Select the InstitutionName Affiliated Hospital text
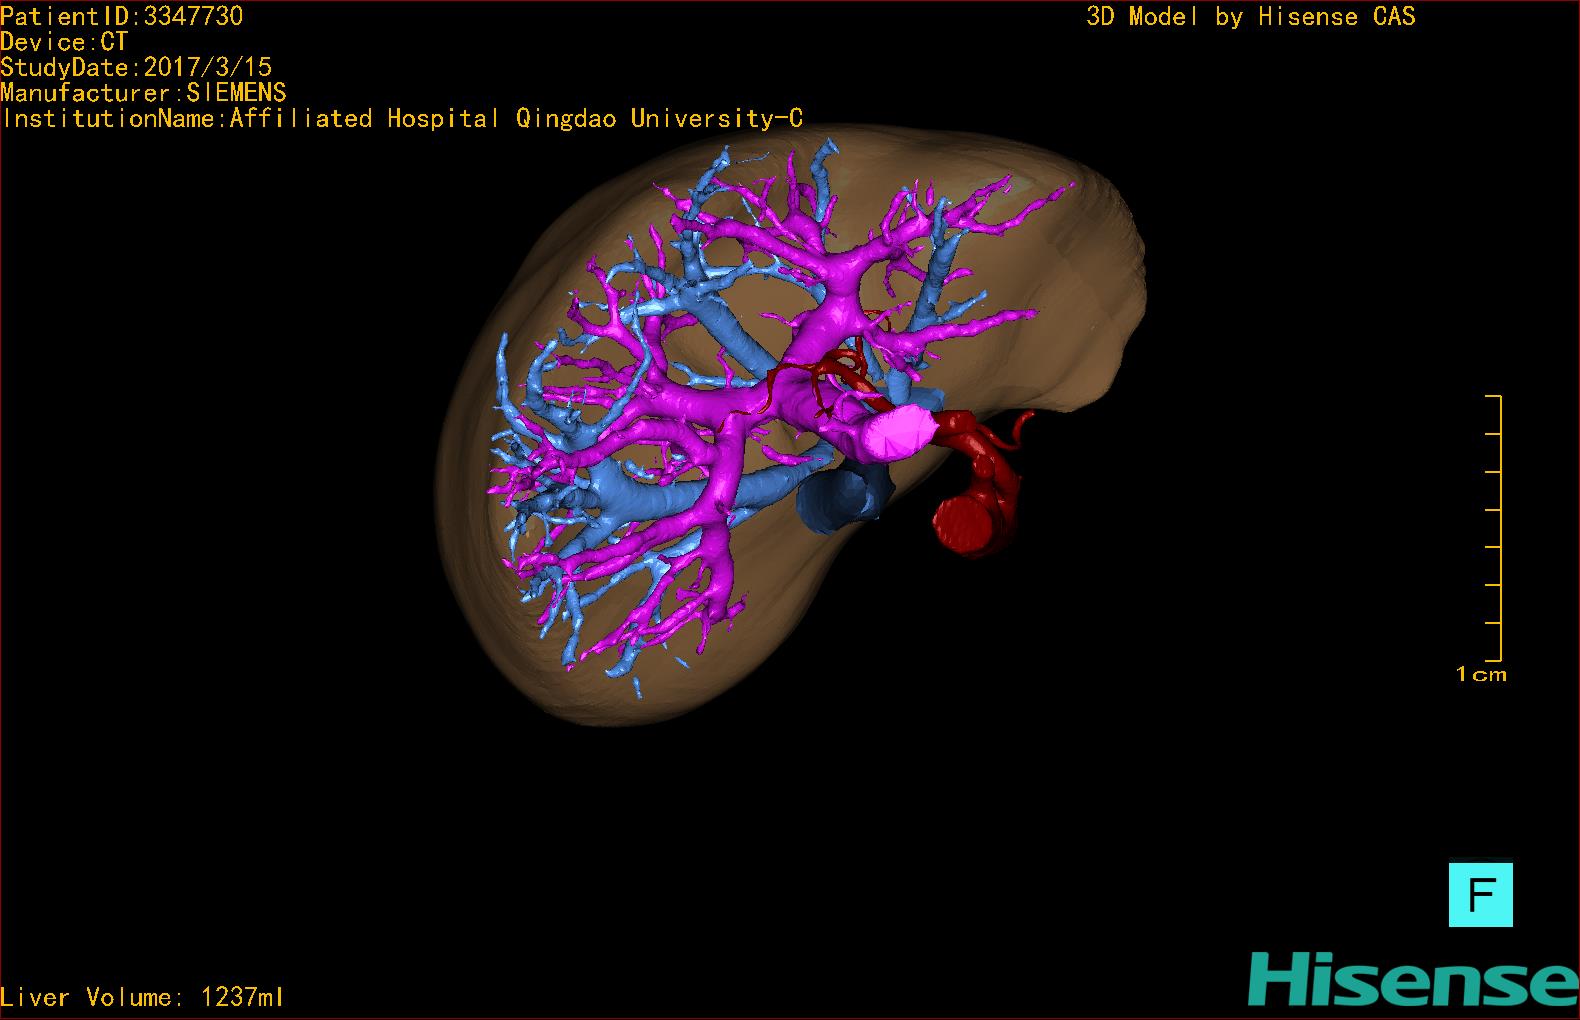This screenshot has width=1580, height=1020. [402, 119]
